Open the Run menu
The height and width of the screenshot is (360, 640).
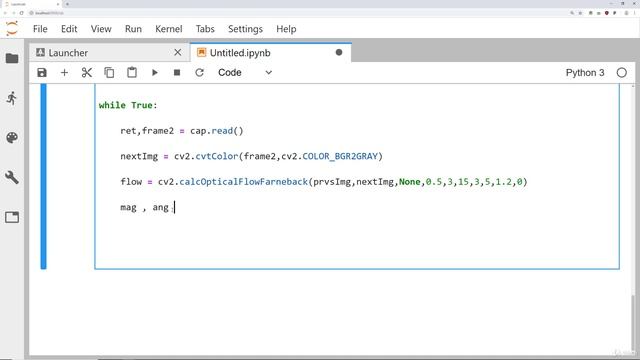pos(133,29)
